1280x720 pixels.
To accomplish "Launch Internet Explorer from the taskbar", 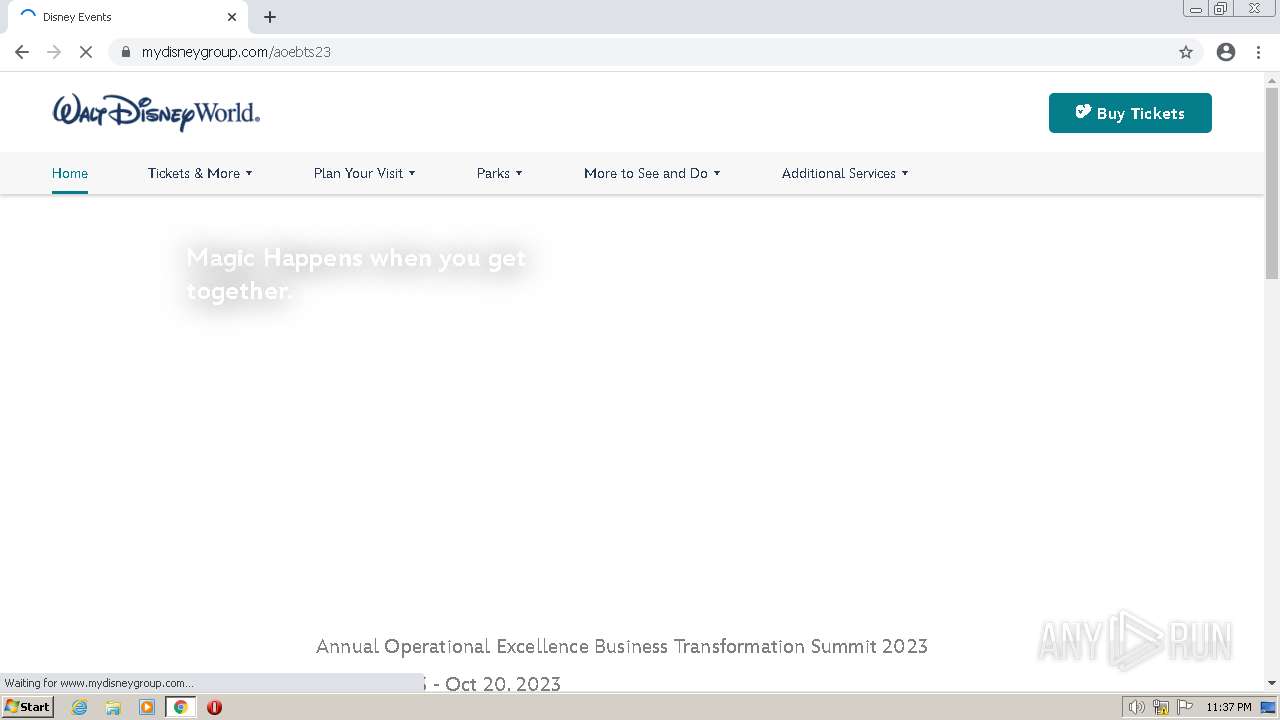I will coord(80,707).
